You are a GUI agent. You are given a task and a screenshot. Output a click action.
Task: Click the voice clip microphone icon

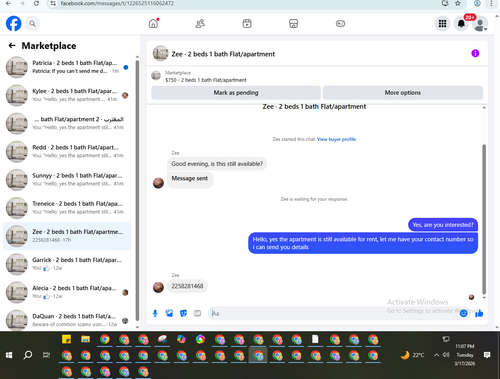coord(155,313)
